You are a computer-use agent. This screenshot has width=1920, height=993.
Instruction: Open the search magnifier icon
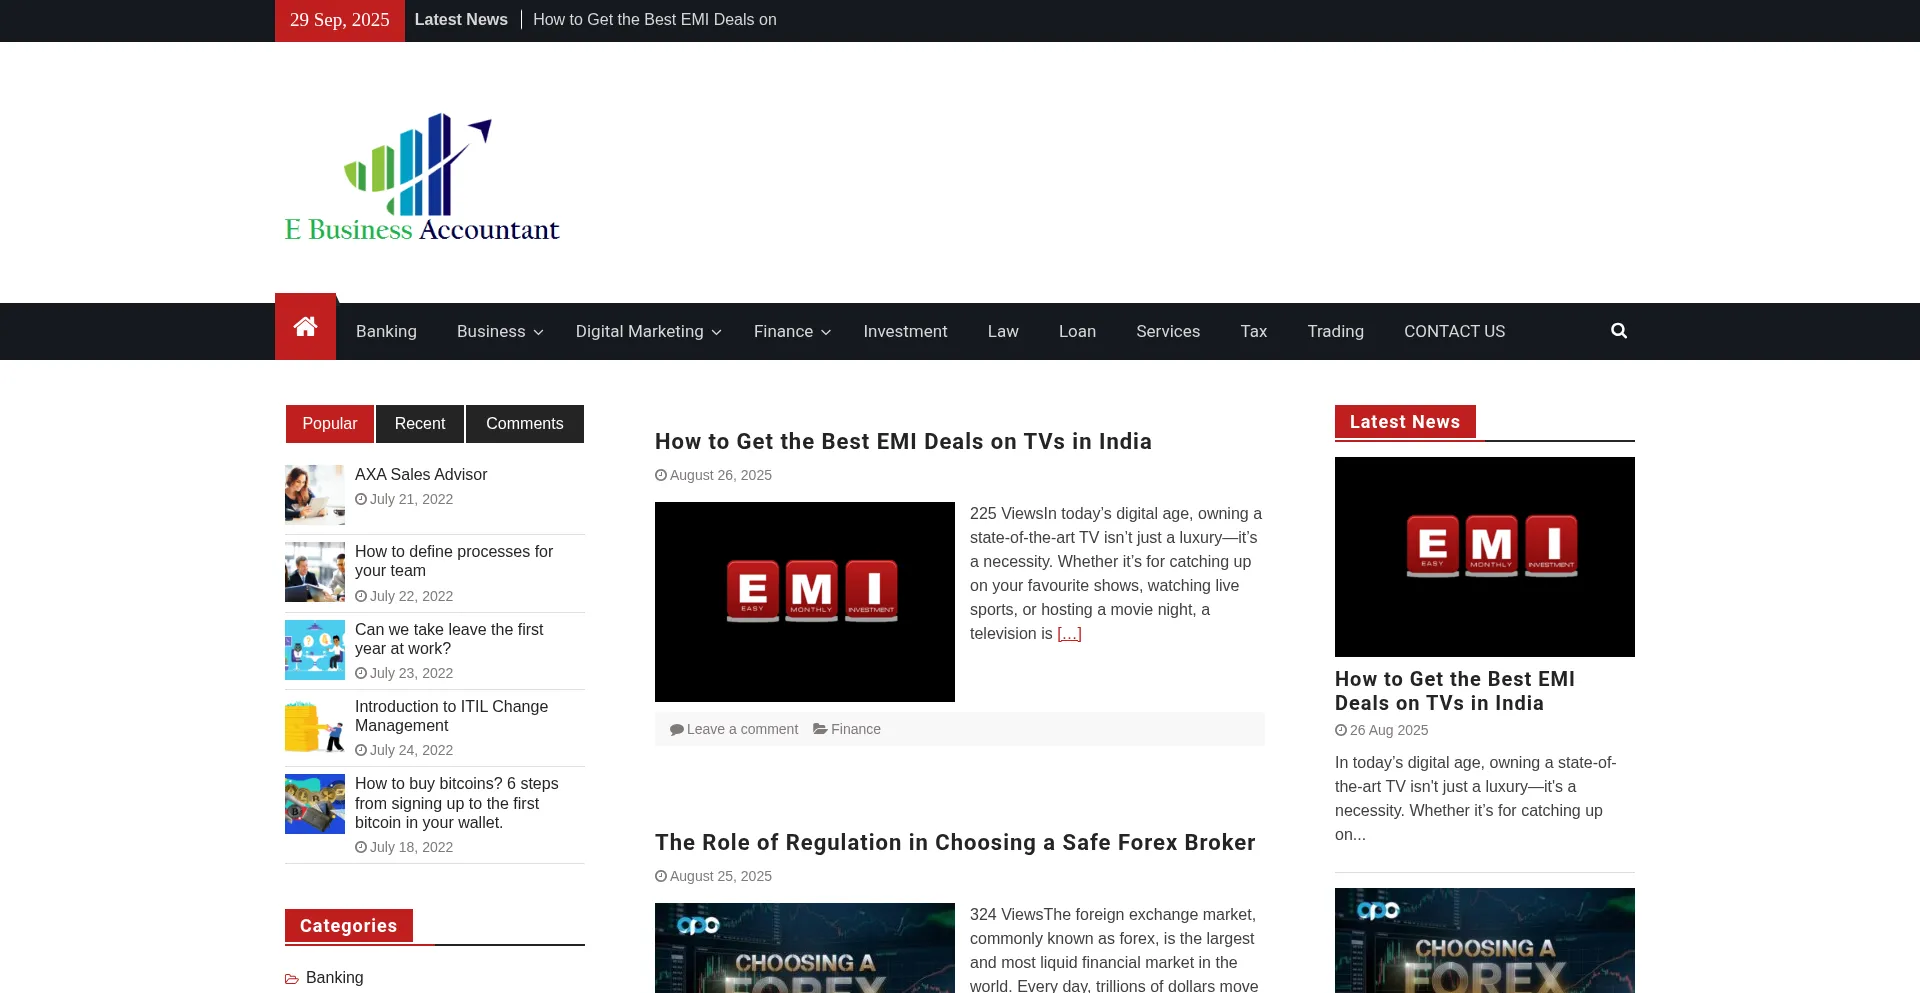1619,331
